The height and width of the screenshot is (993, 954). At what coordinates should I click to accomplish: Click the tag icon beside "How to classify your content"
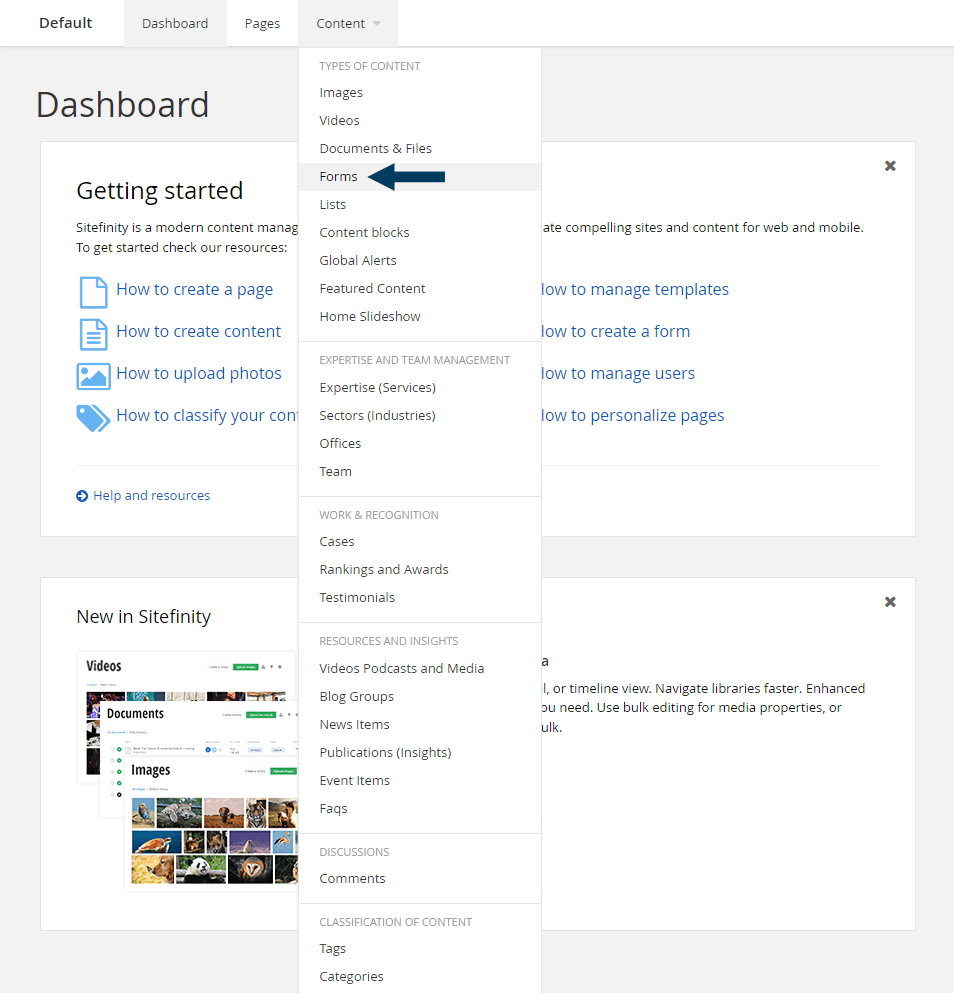pyautogui.click(x=92, y=416)
